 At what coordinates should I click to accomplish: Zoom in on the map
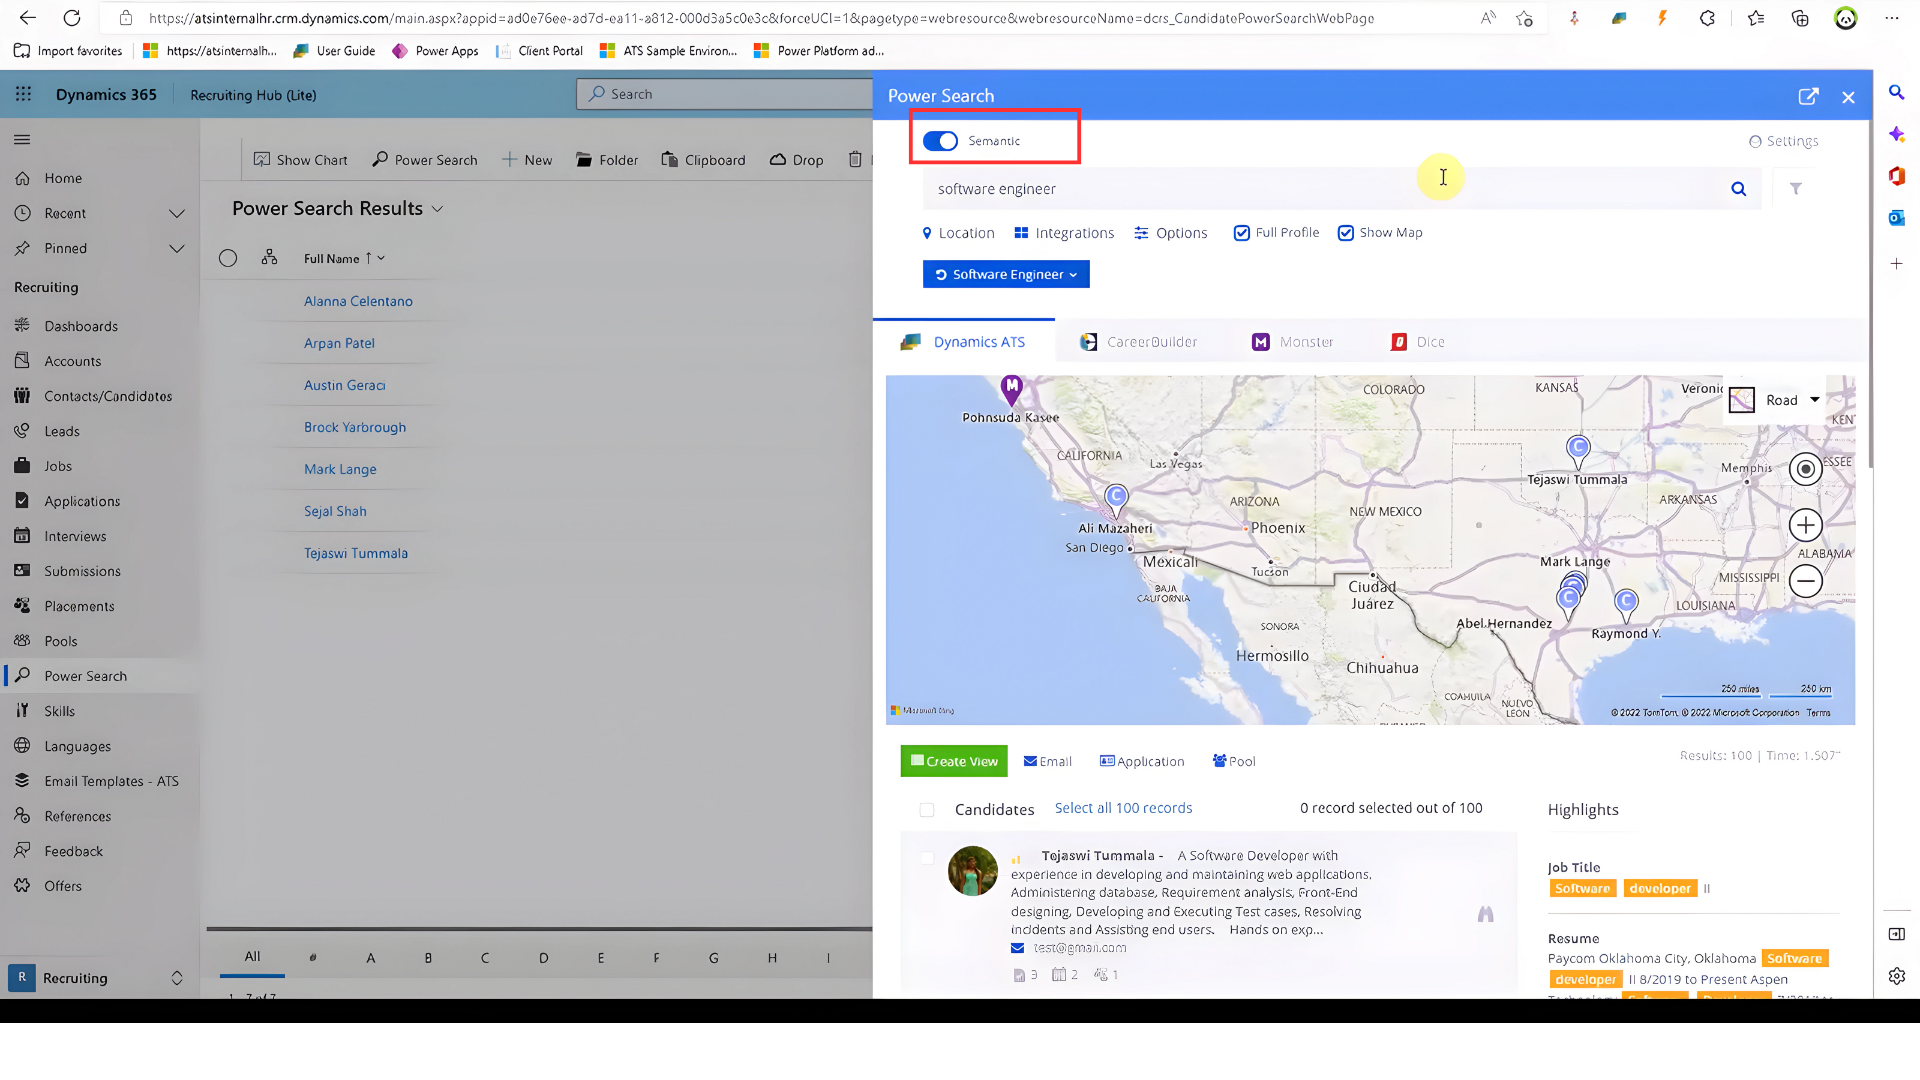pos(1805,525)
